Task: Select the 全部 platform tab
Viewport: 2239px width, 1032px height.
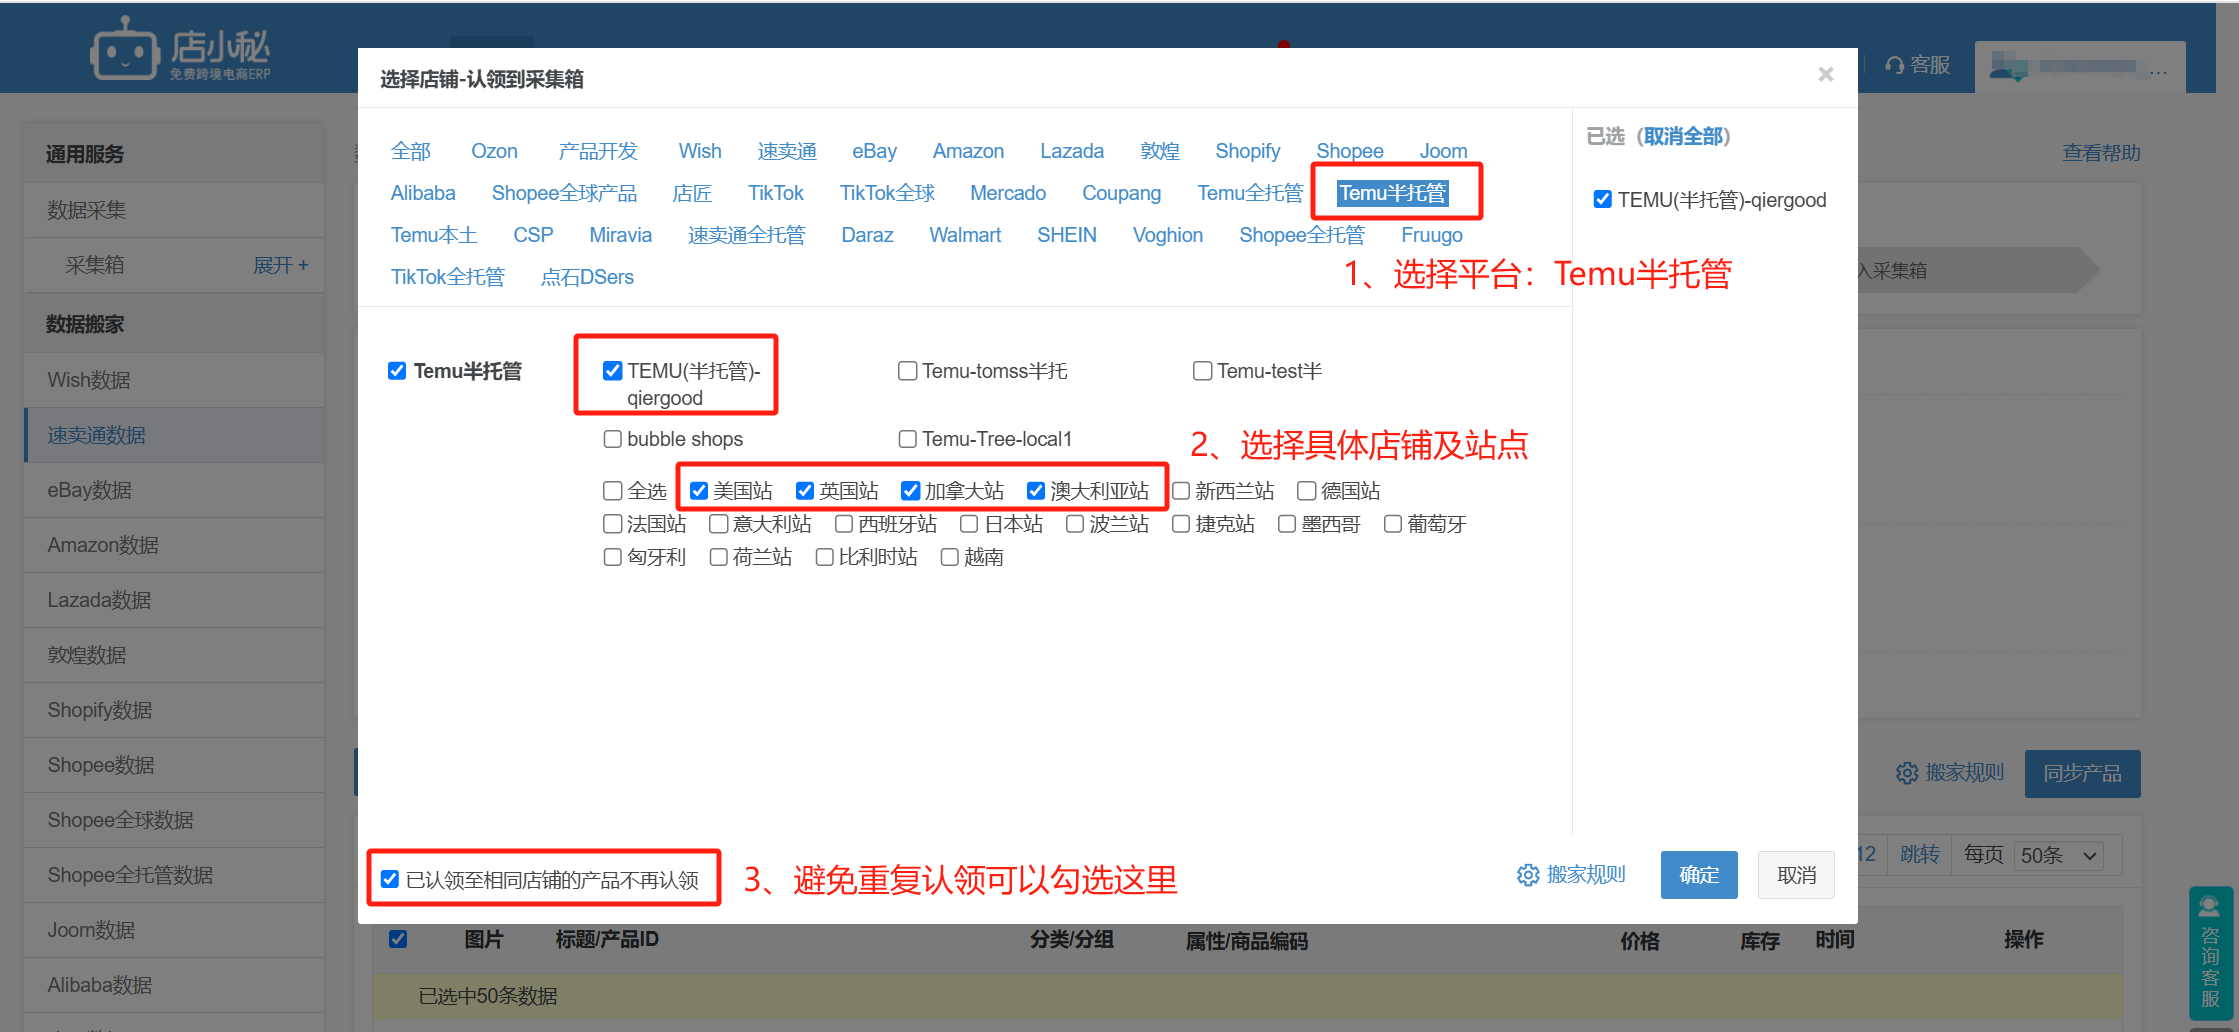Action: (x=411, y=151)
